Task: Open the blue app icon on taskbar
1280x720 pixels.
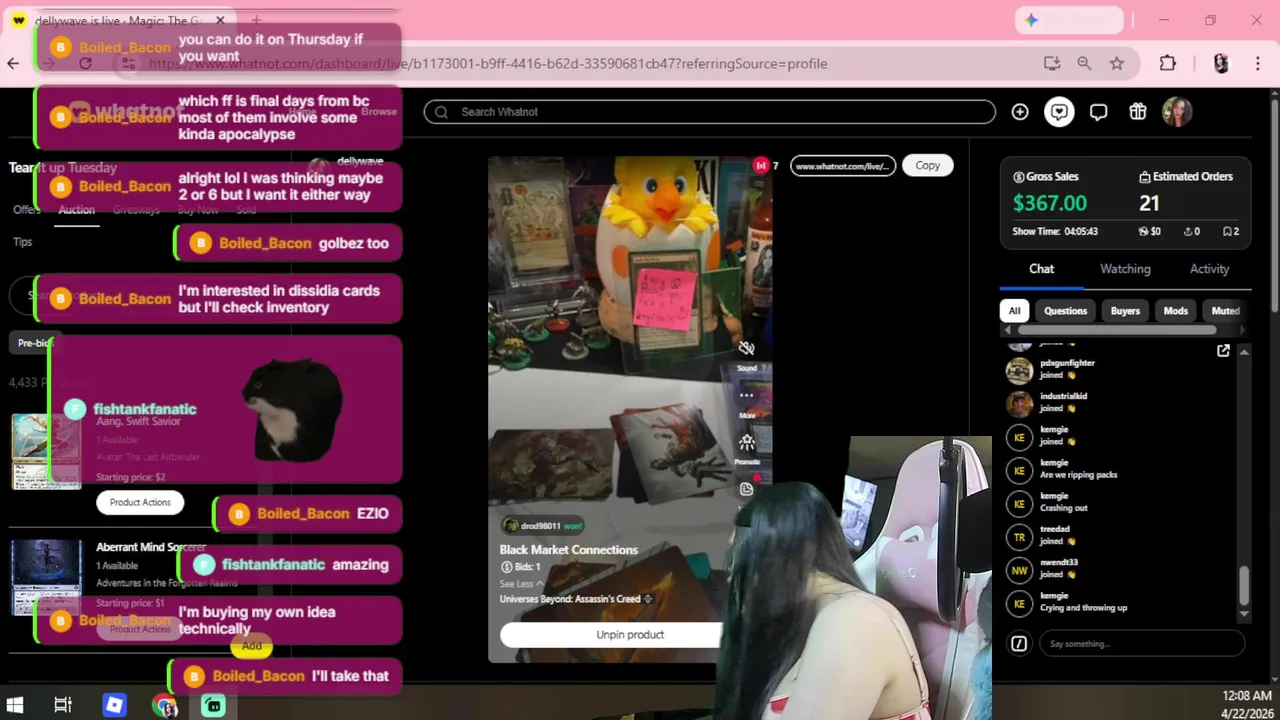Action: point(114,705)
